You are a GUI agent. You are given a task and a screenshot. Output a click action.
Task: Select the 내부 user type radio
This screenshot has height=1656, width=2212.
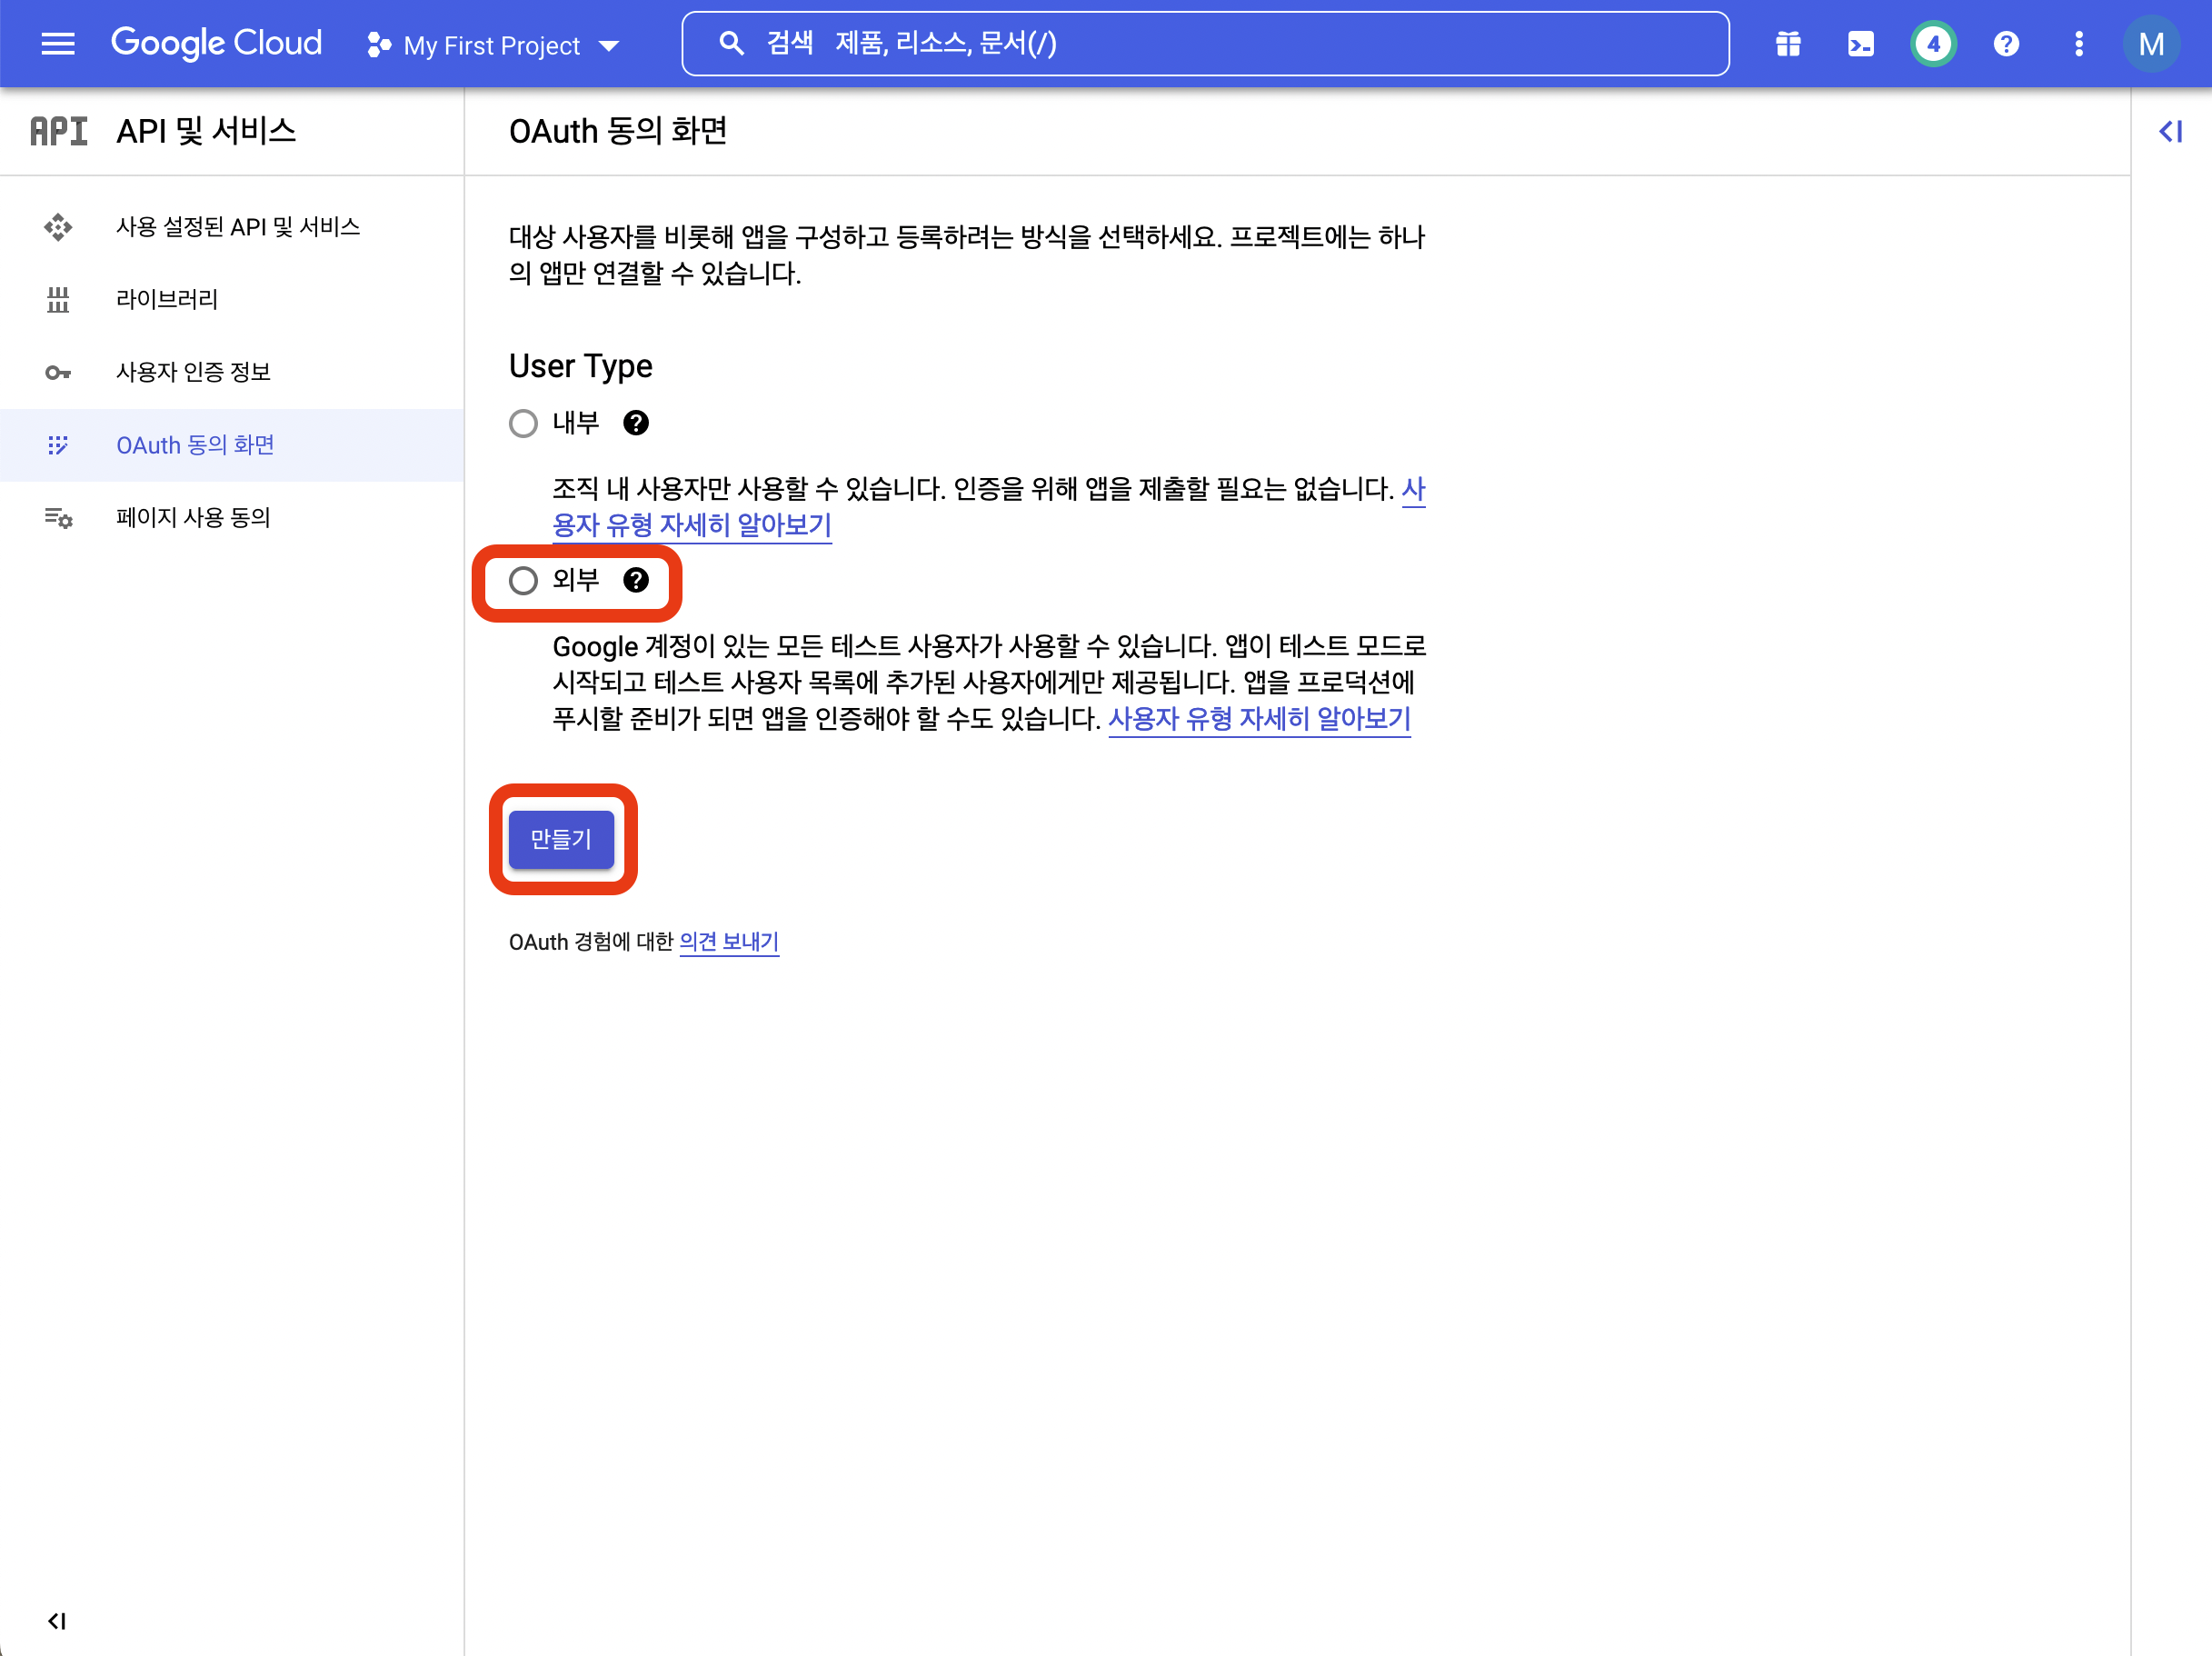[523, 423]
